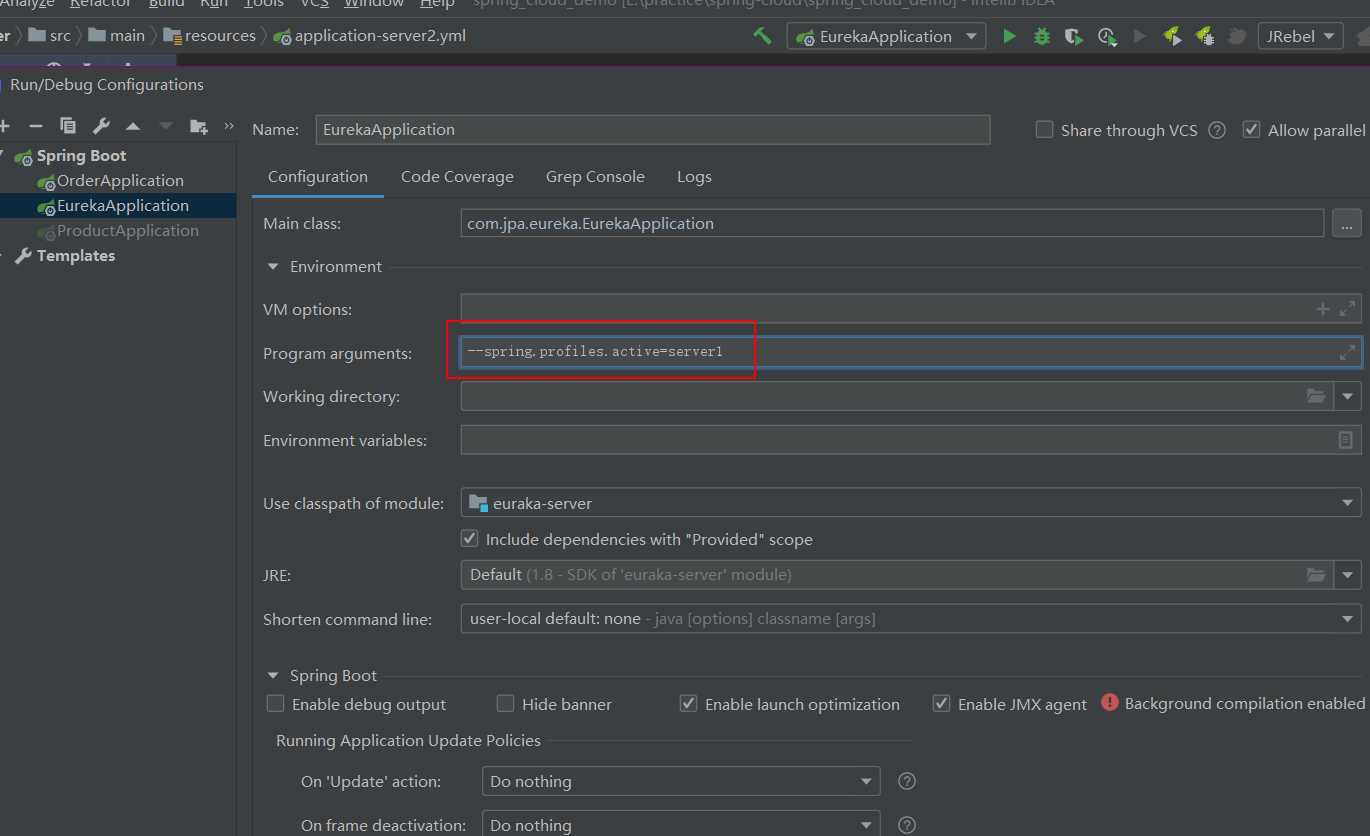Click the help icon beside Share through VCS
This screenshot has width=1370, height=836.
[1217, 130]
